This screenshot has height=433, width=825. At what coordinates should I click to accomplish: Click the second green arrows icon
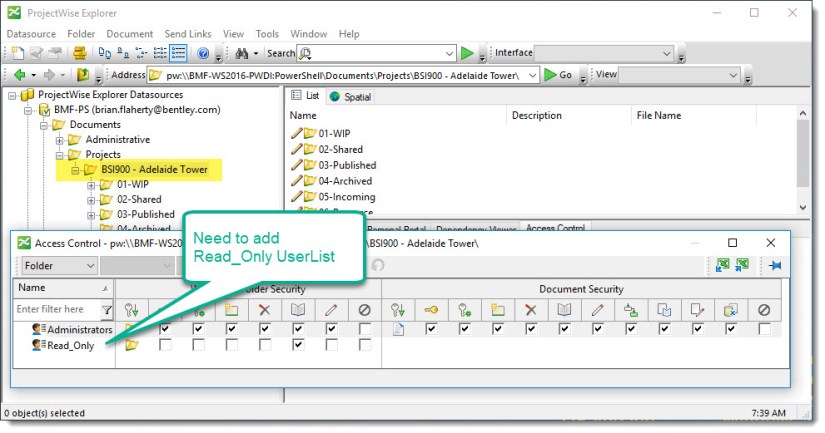pos(742,265)
